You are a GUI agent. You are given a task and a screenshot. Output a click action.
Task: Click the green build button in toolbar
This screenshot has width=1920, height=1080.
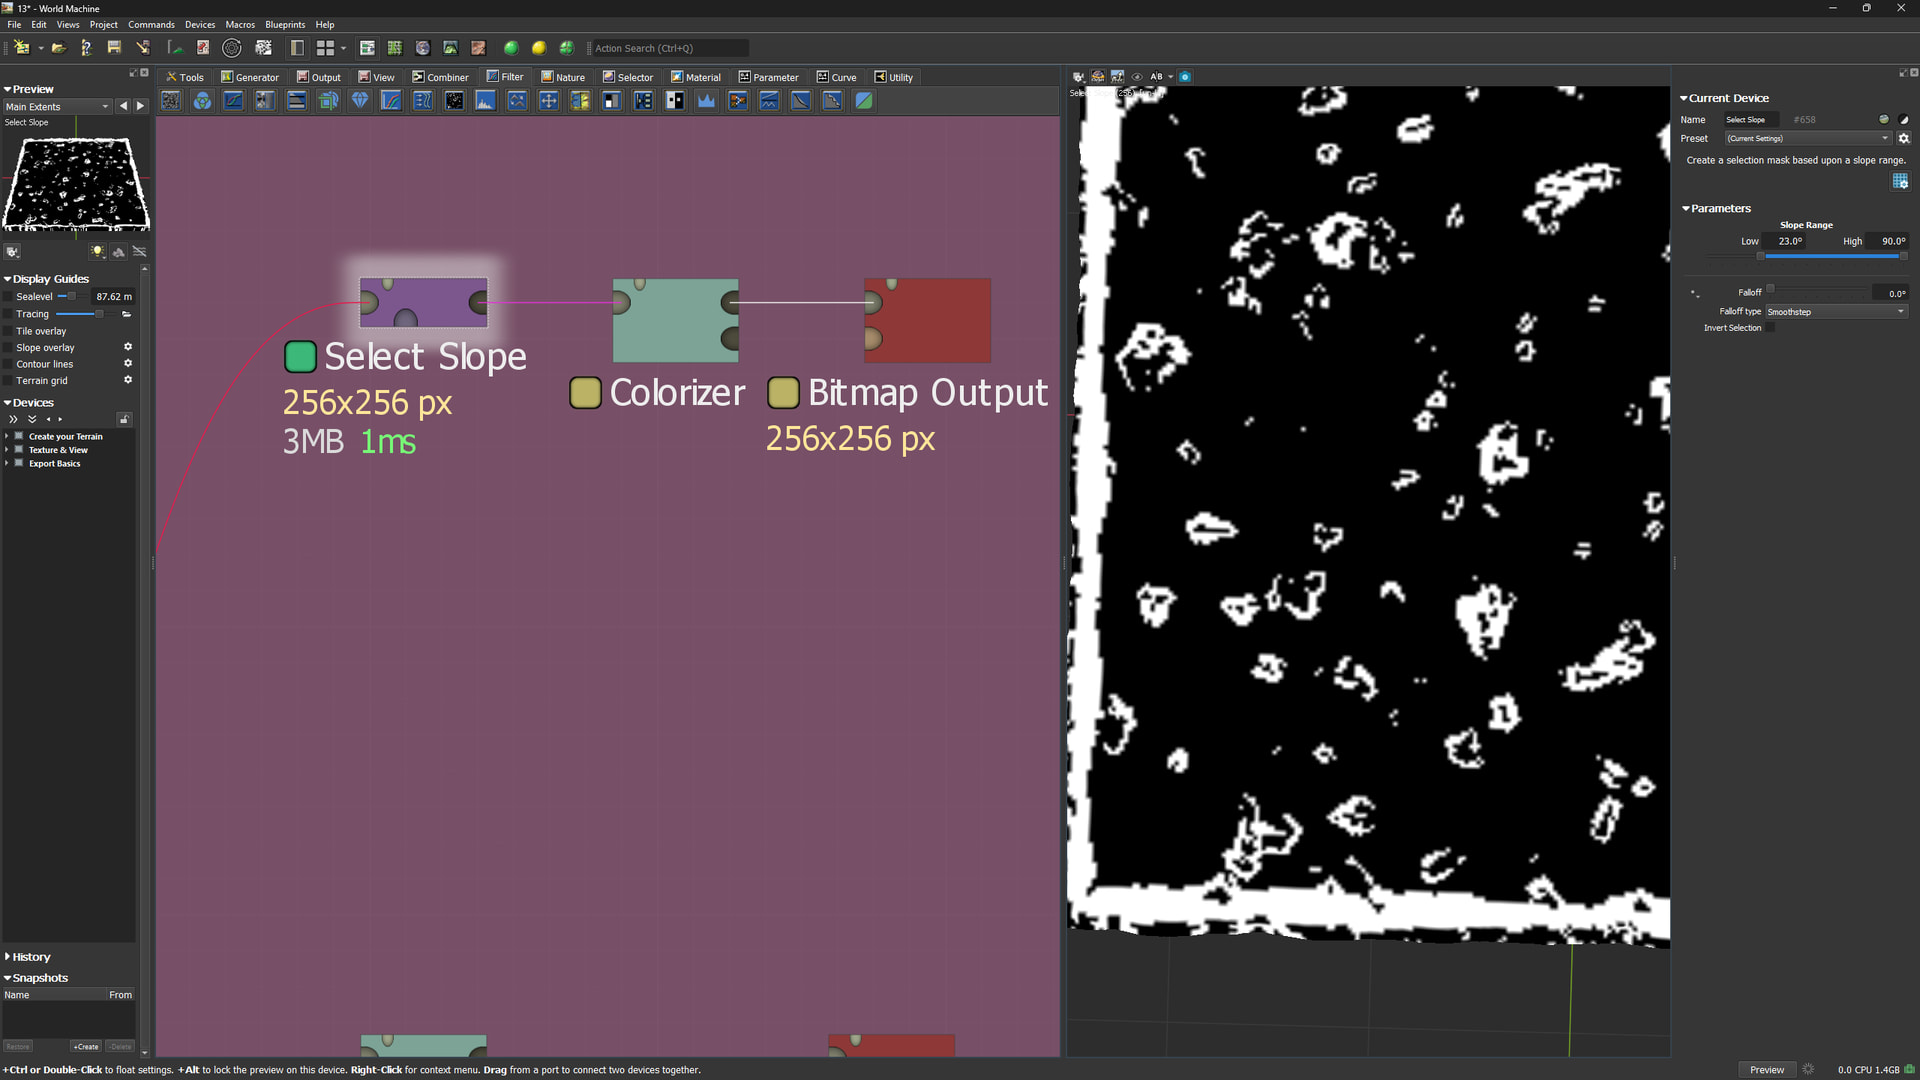click(x=511, y=48)
